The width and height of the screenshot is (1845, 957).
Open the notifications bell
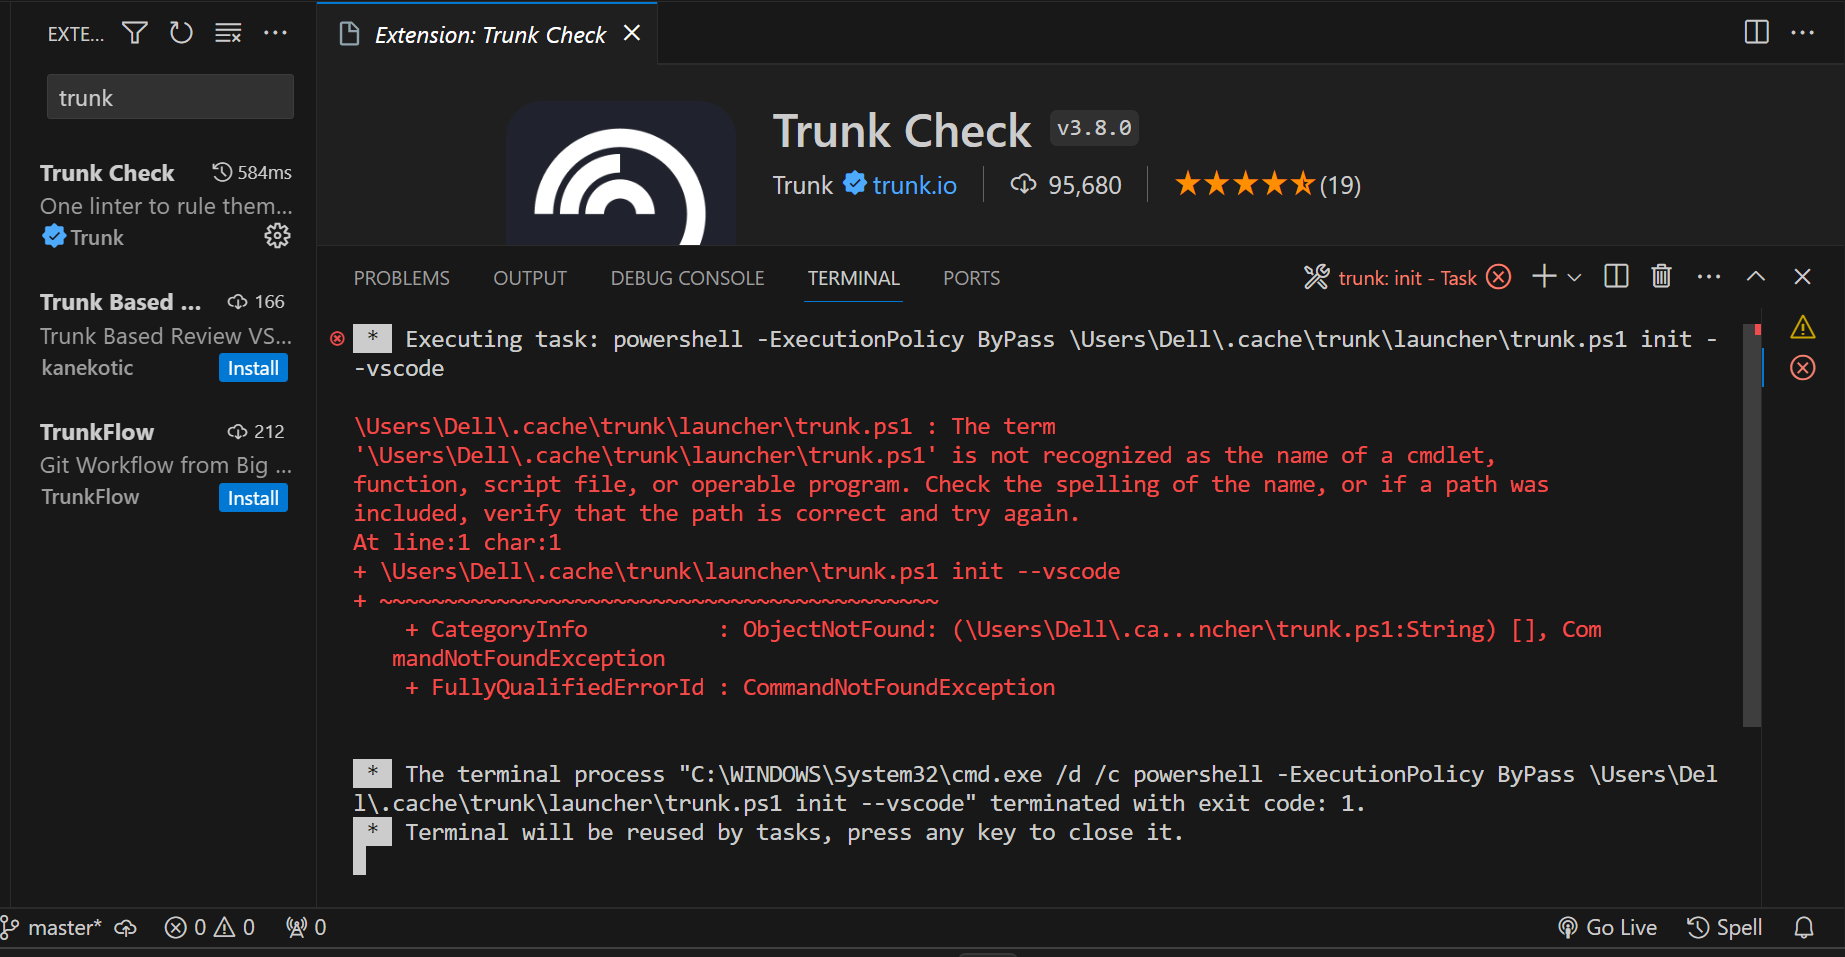click(x=1804, y=928)
